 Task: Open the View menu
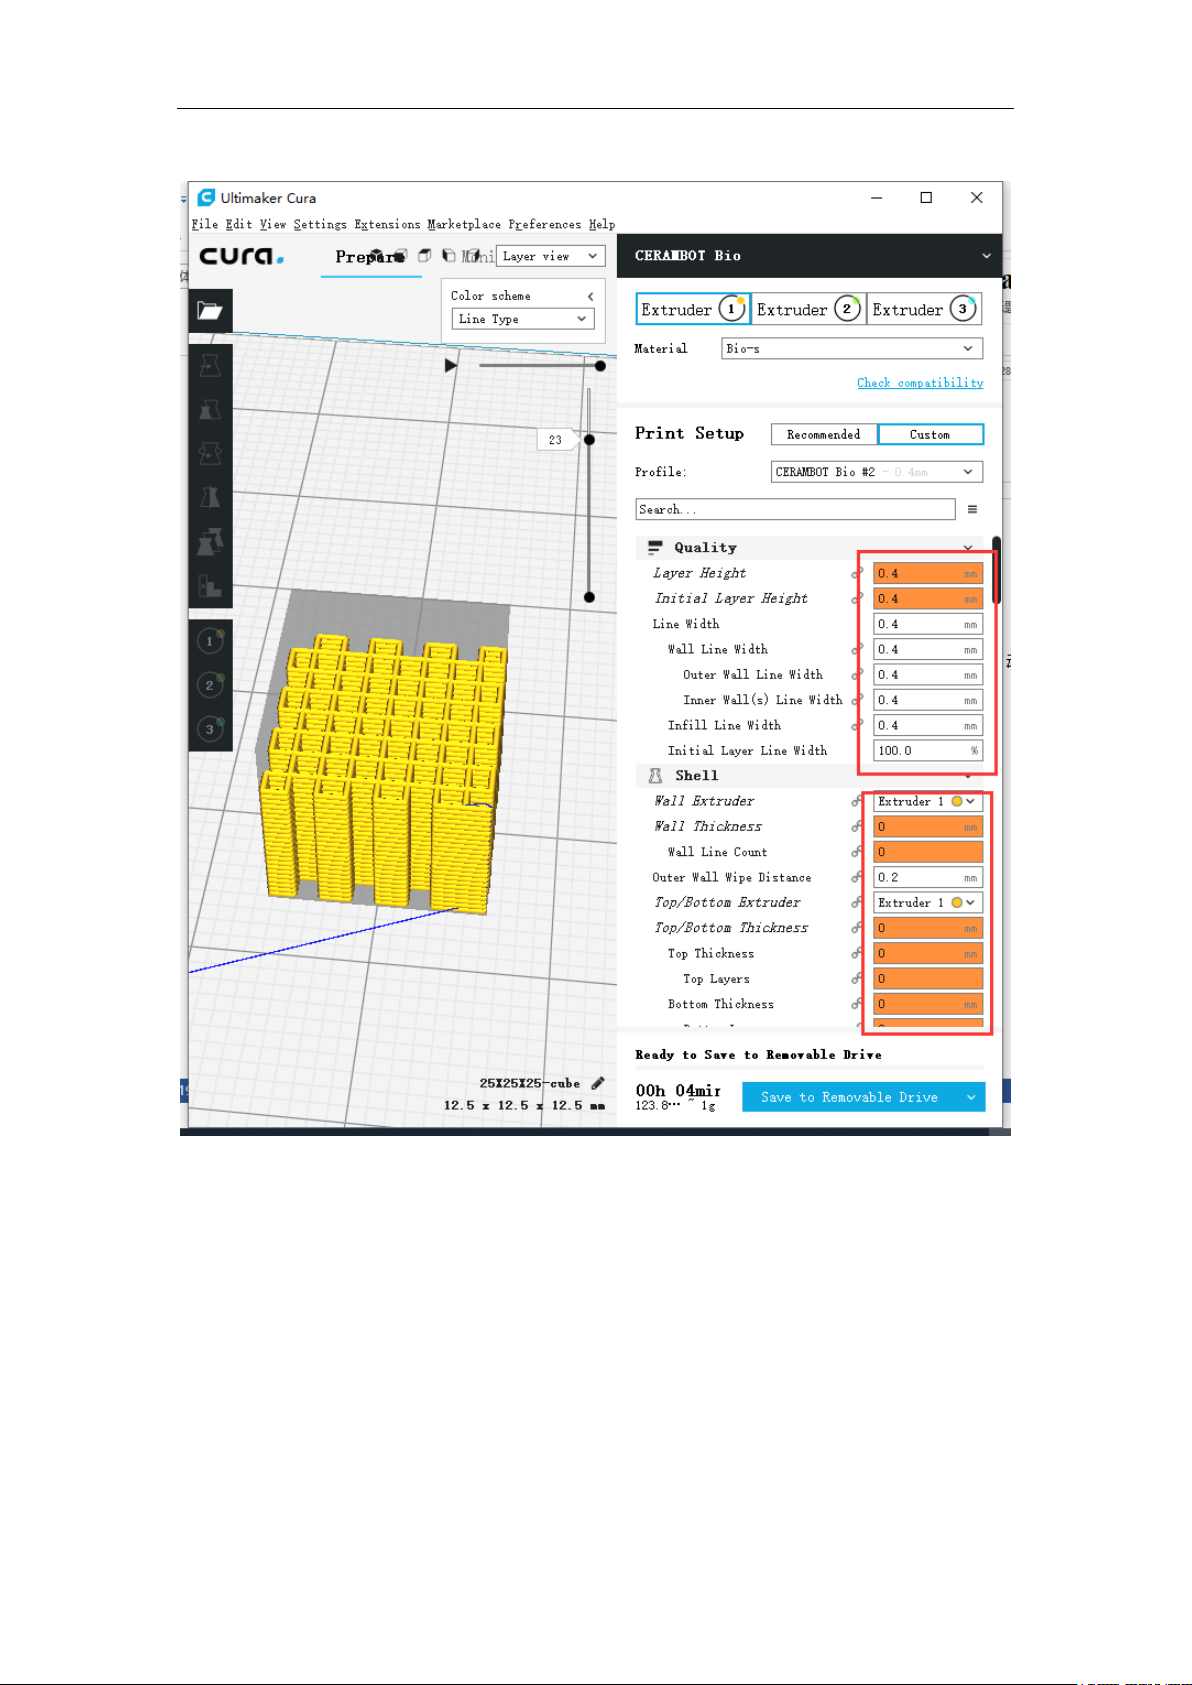coord(273,224)
